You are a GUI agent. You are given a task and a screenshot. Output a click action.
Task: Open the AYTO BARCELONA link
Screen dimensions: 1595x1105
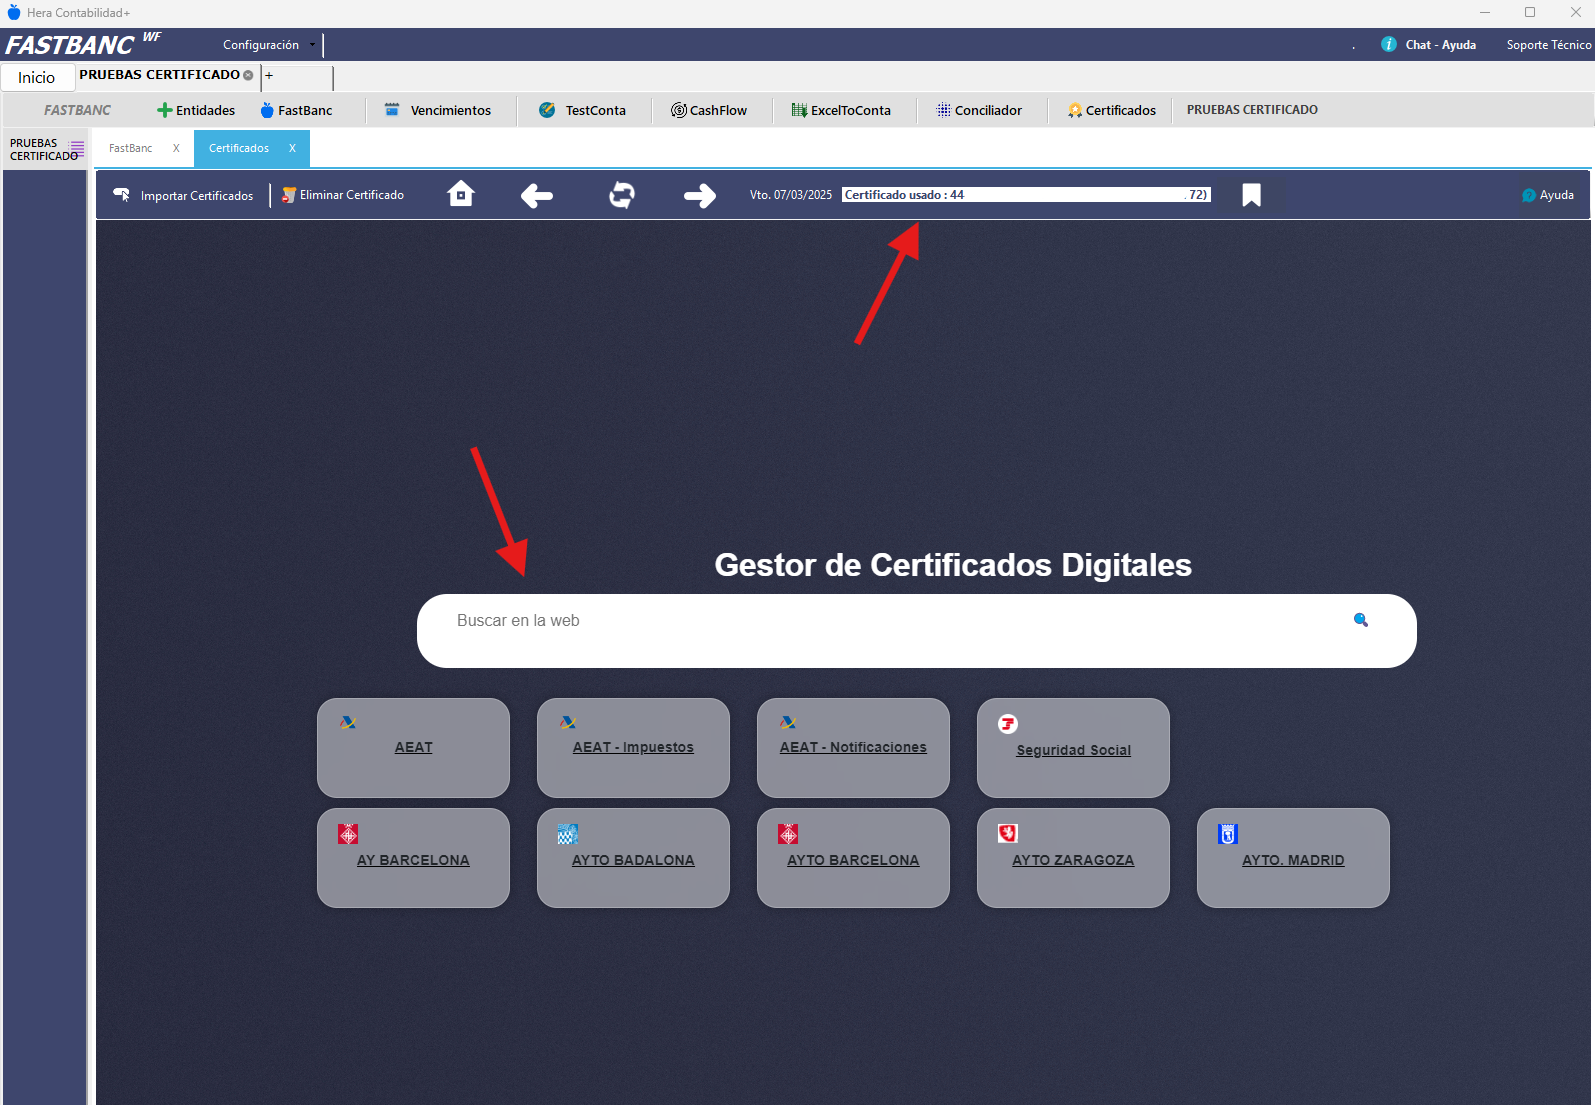(x=853, y=860)
